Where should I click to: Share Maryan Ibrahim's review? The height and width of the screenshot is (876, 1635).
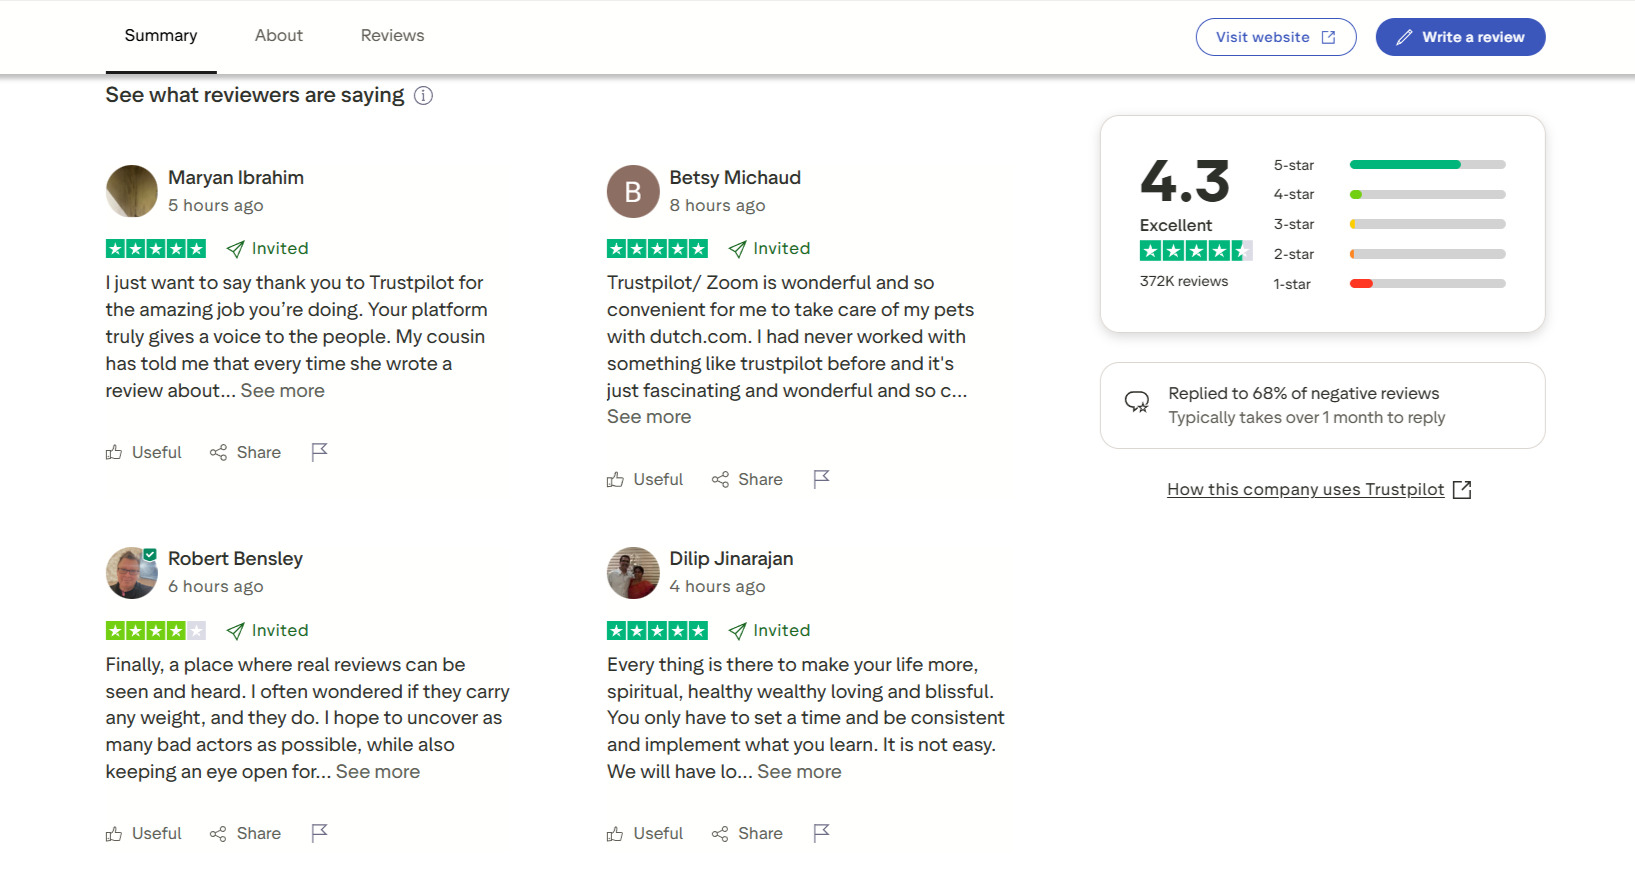pyautogui.click(x=245, y=453)
